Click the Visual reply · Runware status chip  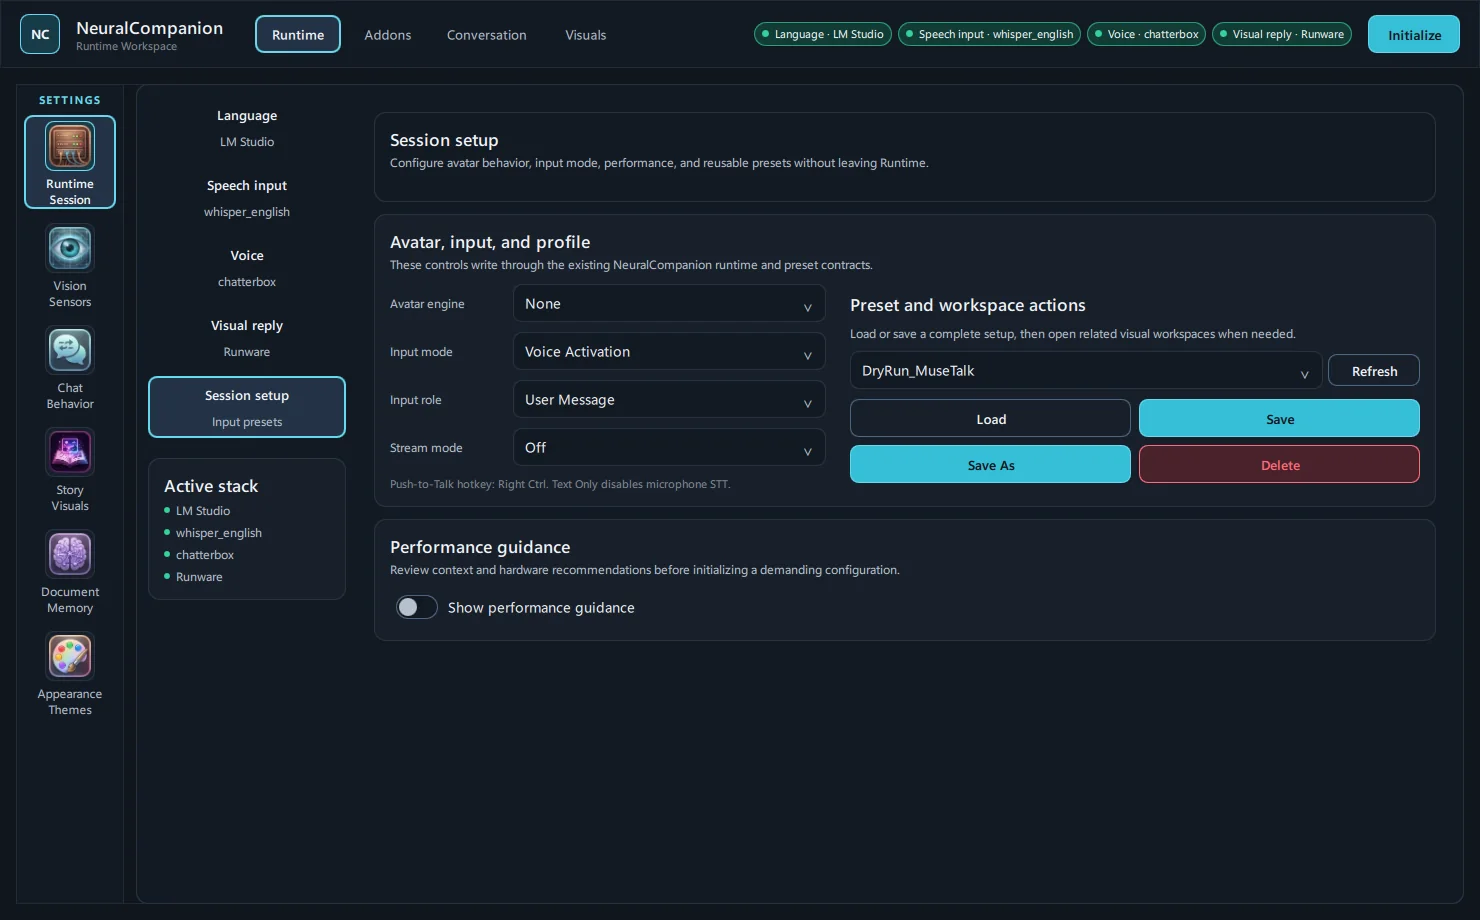pyautogui.click(x=1282, y=34)
